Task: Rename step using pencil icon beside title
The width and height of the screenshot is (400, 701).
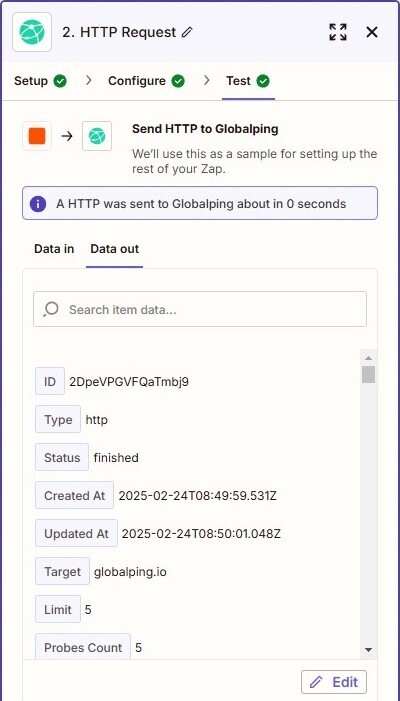Action: coord(187,32)
